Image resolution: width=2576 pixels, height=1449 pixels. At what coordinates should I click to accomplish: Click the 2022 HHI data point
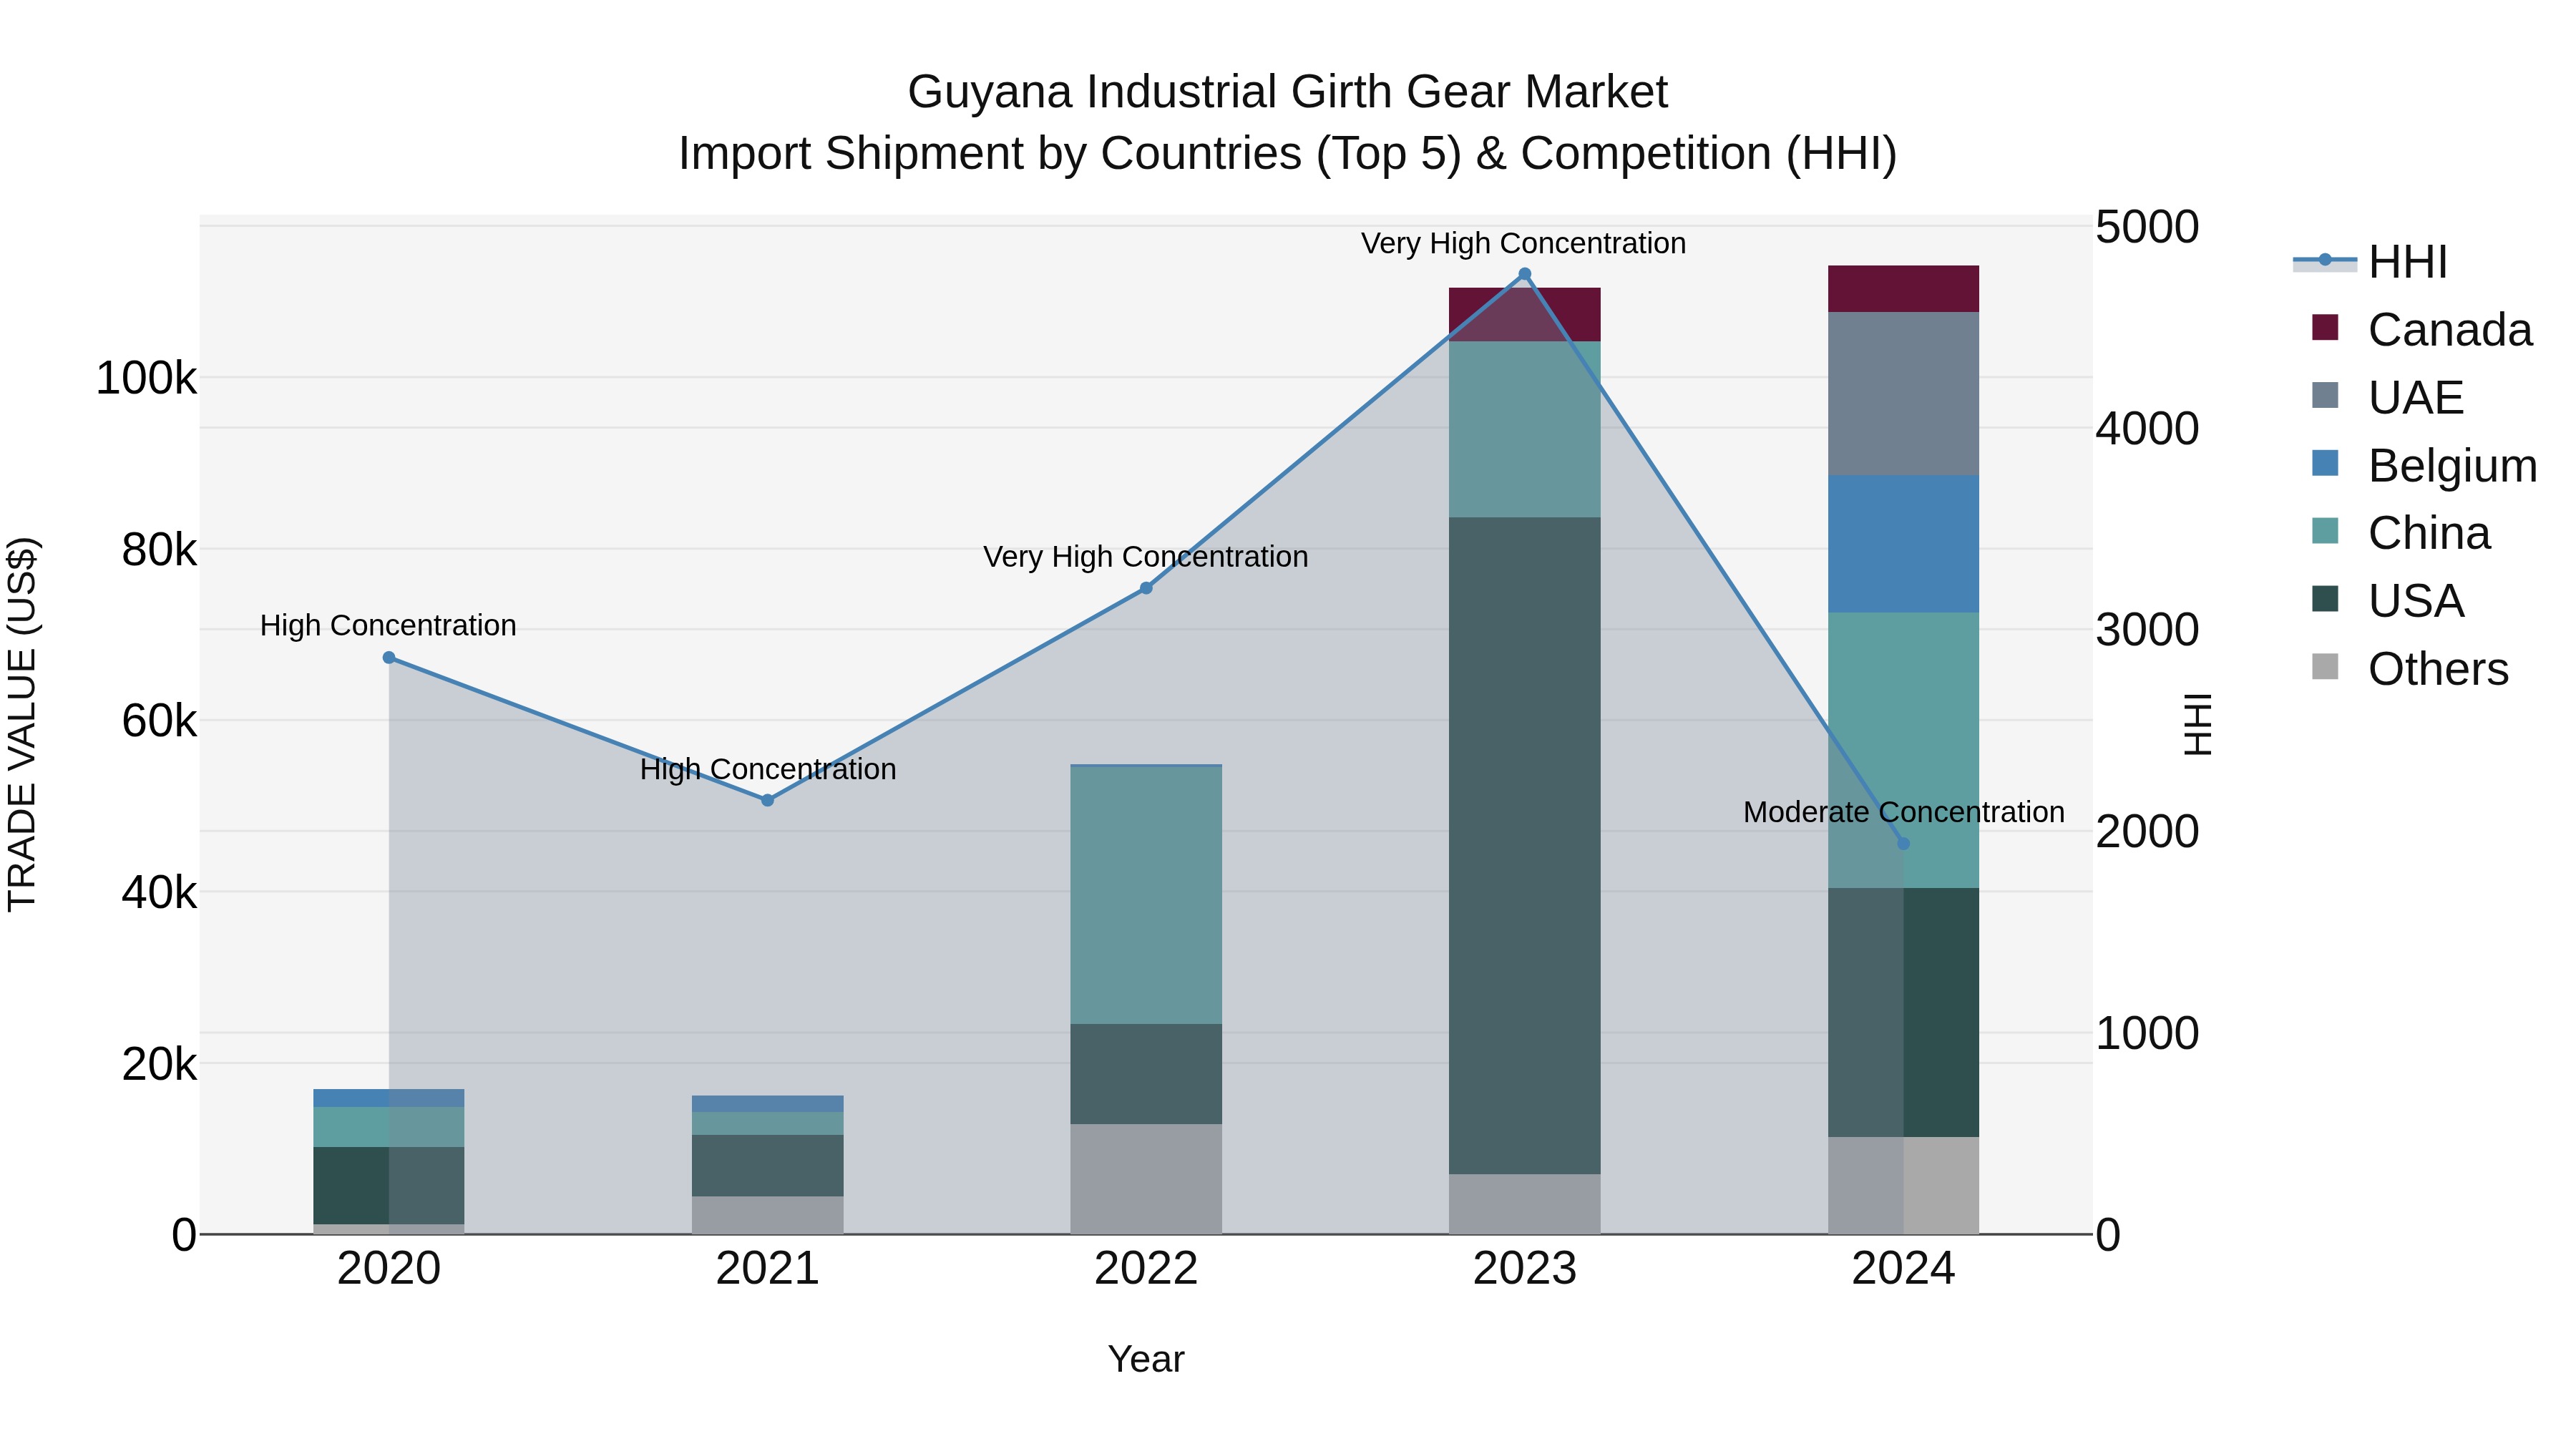point(1146,589)
